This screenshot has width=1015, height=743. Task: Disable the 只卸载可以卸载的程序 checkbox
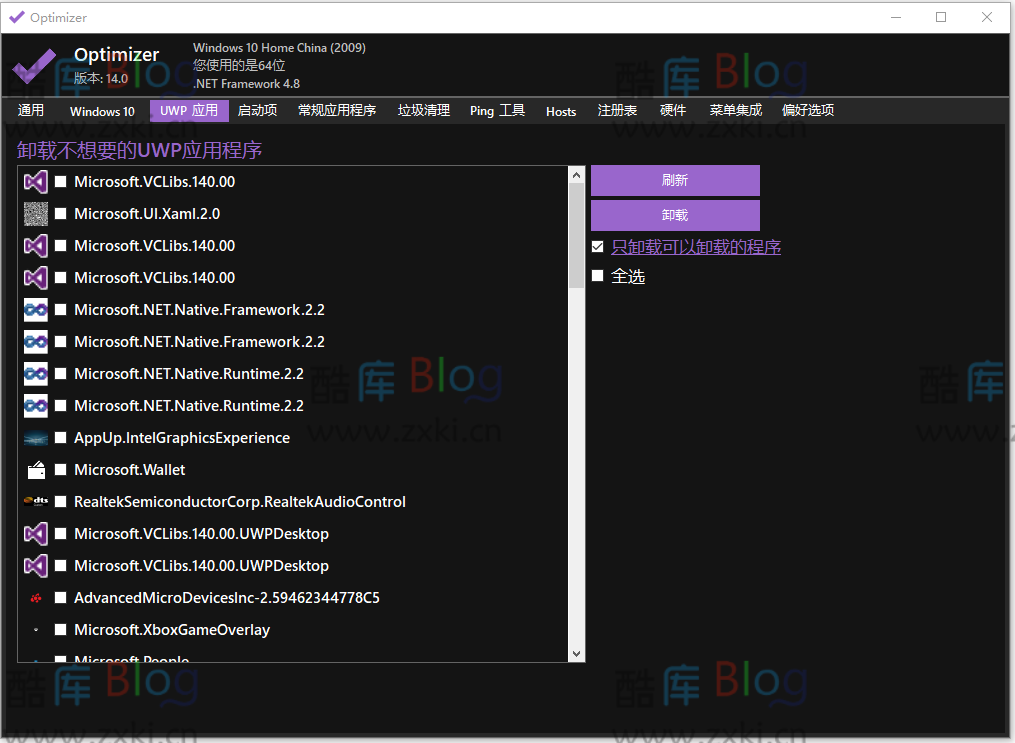598,246
